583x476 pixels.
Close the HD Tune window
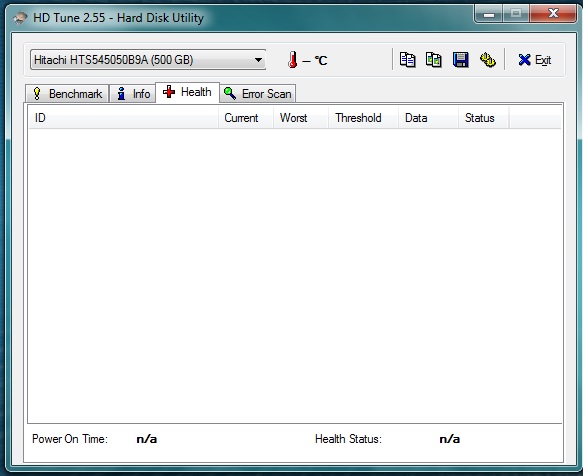pyautogui.click(x=553, y=14)
